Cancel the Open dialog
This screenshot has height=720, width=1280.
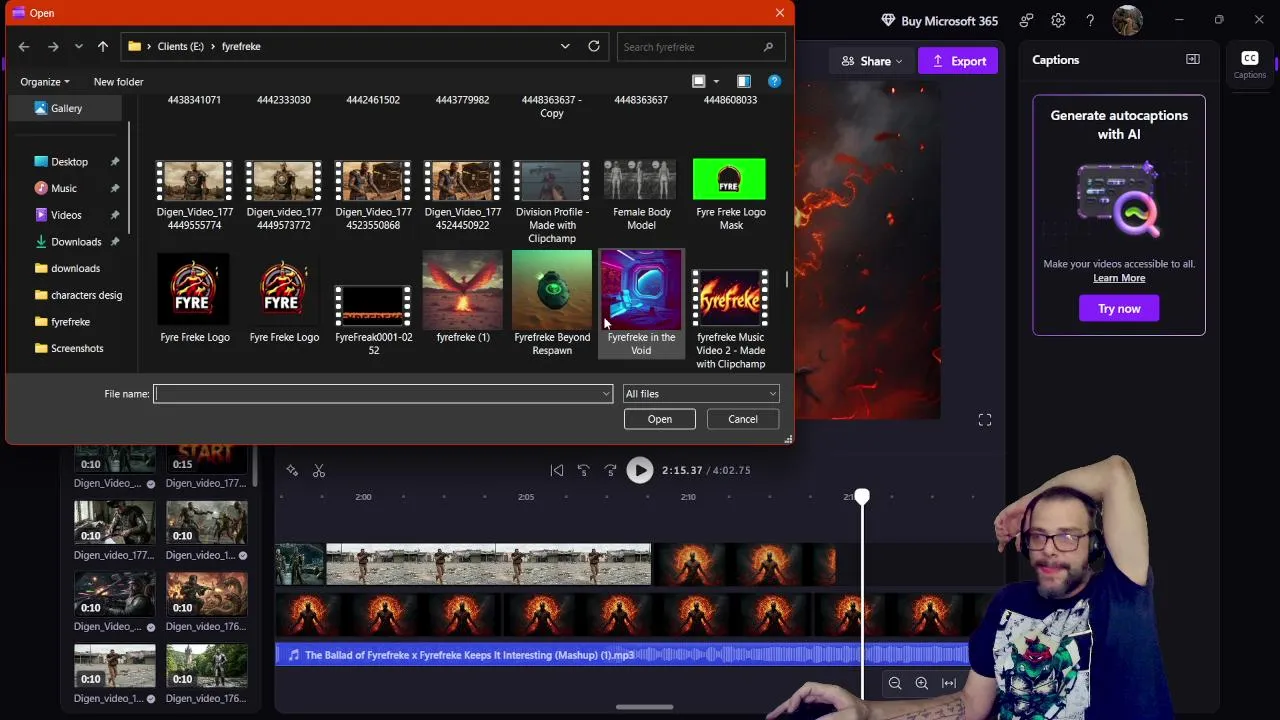pos(743,419)
